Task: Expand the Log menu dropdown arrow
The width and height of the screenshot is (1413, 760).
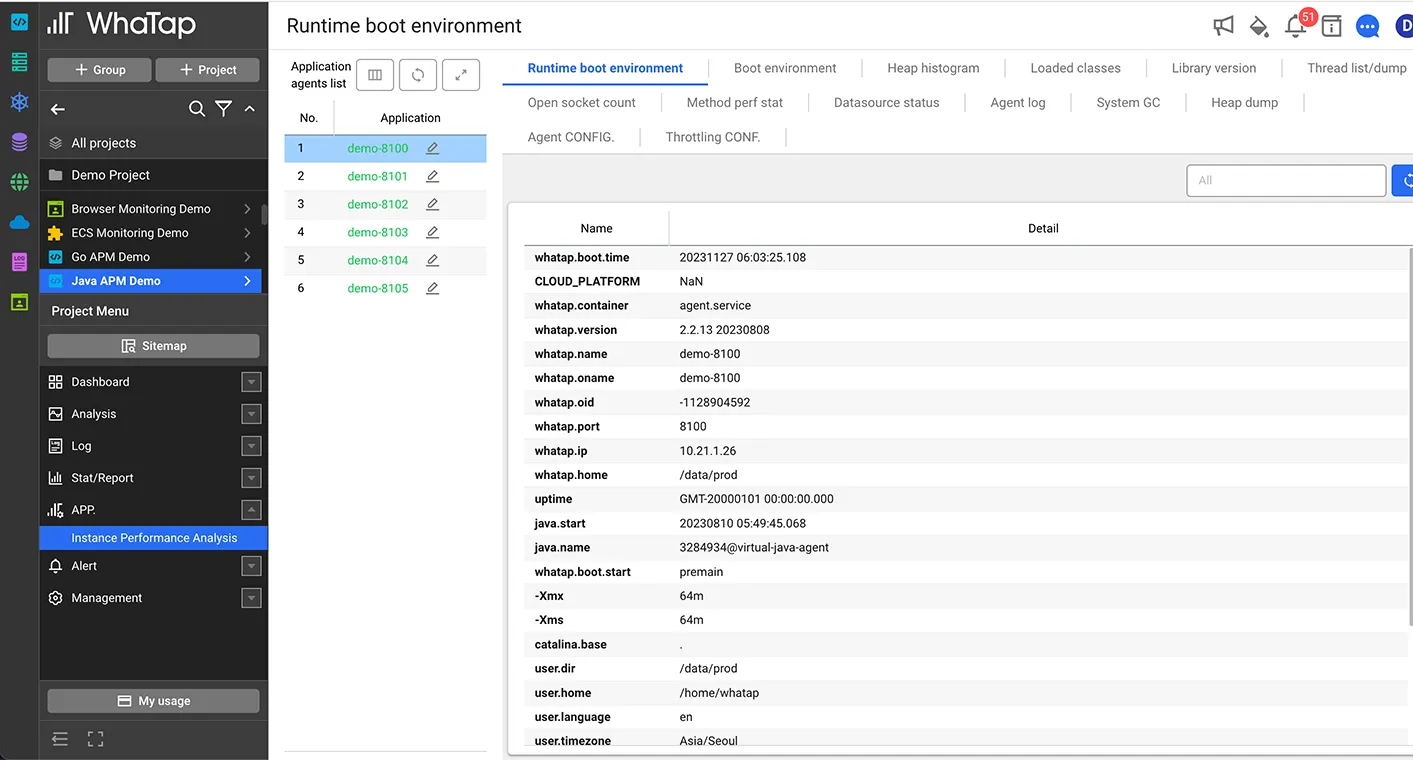Action: point(252,446)
